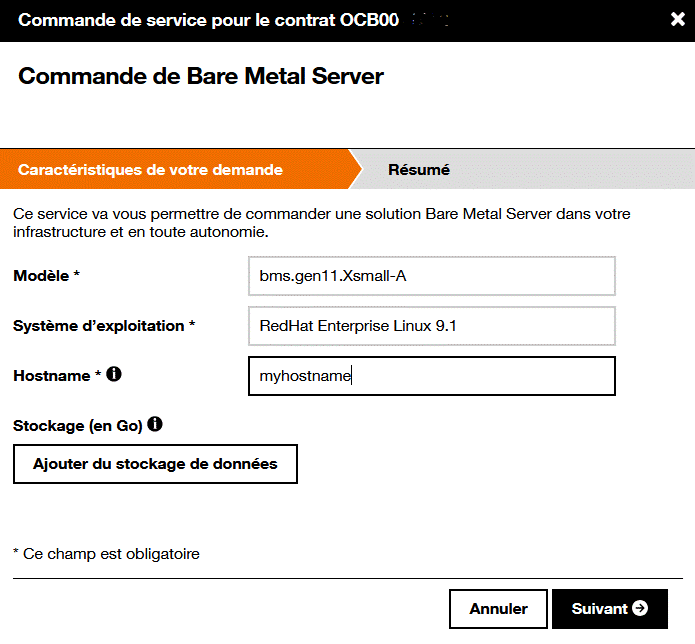Focus the Hostname text field
Viewport: 695px width, 644px height.
[431, 376]
